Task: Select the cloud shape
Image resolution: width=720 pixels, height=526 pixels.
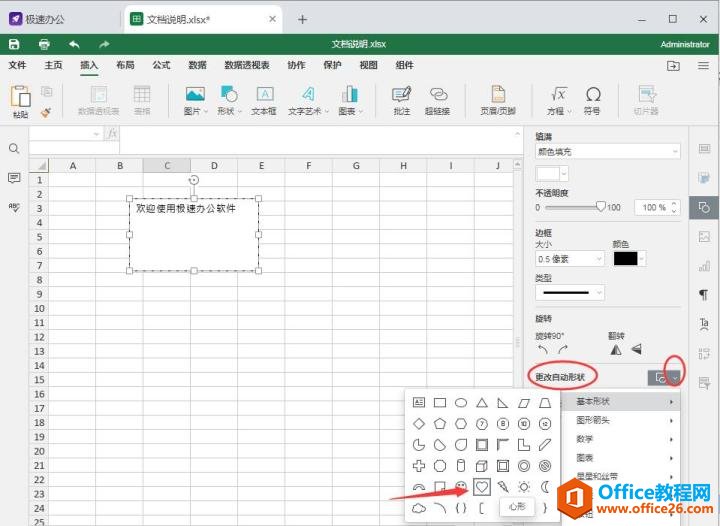Action: click(x=419, y=508)
